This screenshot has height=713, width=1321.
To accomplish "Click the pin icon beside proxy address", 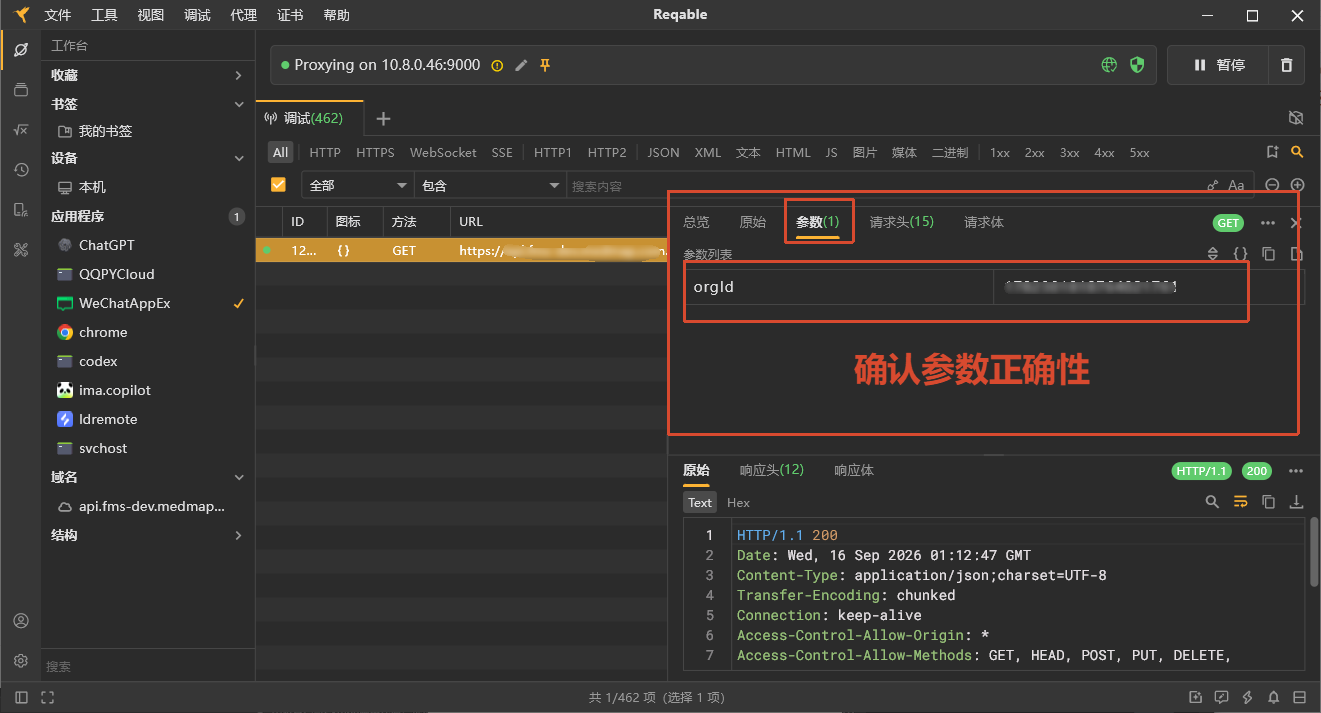I will (545, 65).
